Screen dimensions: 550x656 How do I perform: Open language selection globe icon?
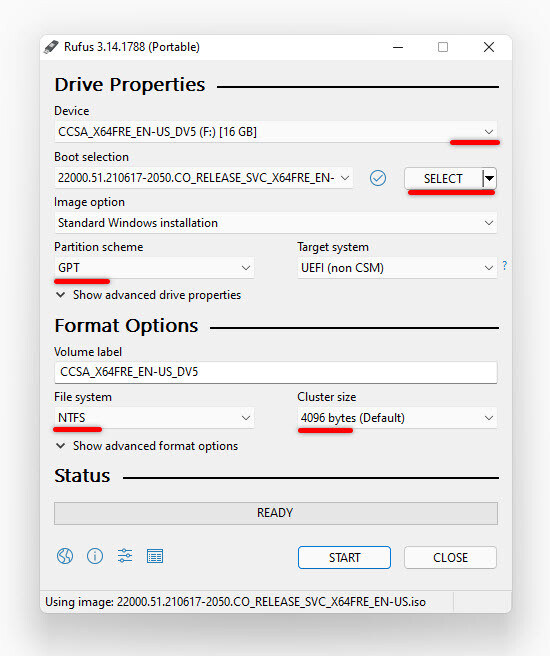point(65,556)
